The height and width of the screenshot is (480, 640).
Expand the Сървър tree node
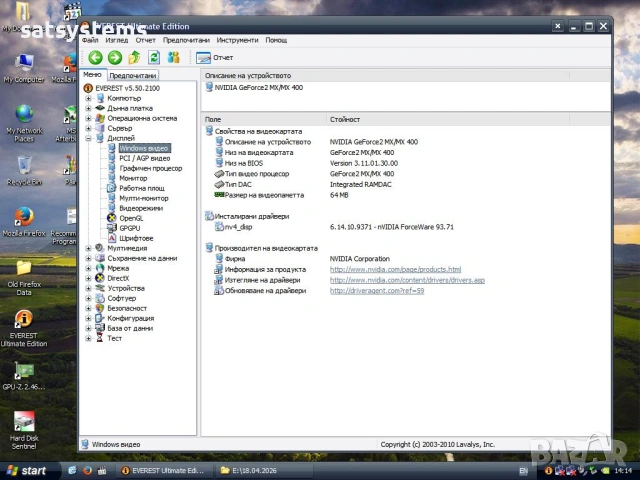tap(88, 128)
